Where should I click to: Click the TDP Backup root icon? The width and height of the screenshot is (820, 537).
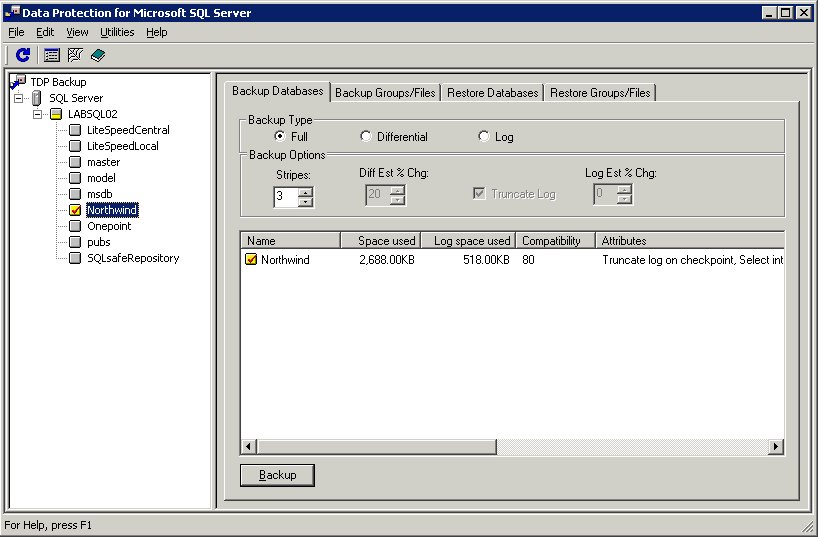coord(18,82)
